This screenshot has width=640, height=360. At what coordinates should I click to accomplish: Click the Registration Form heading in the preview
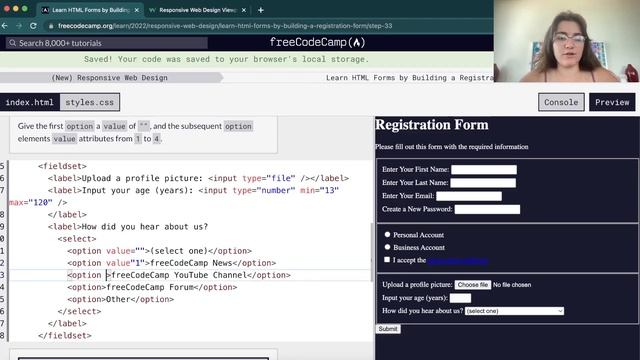pyautogui.click(x=431, y=125)
